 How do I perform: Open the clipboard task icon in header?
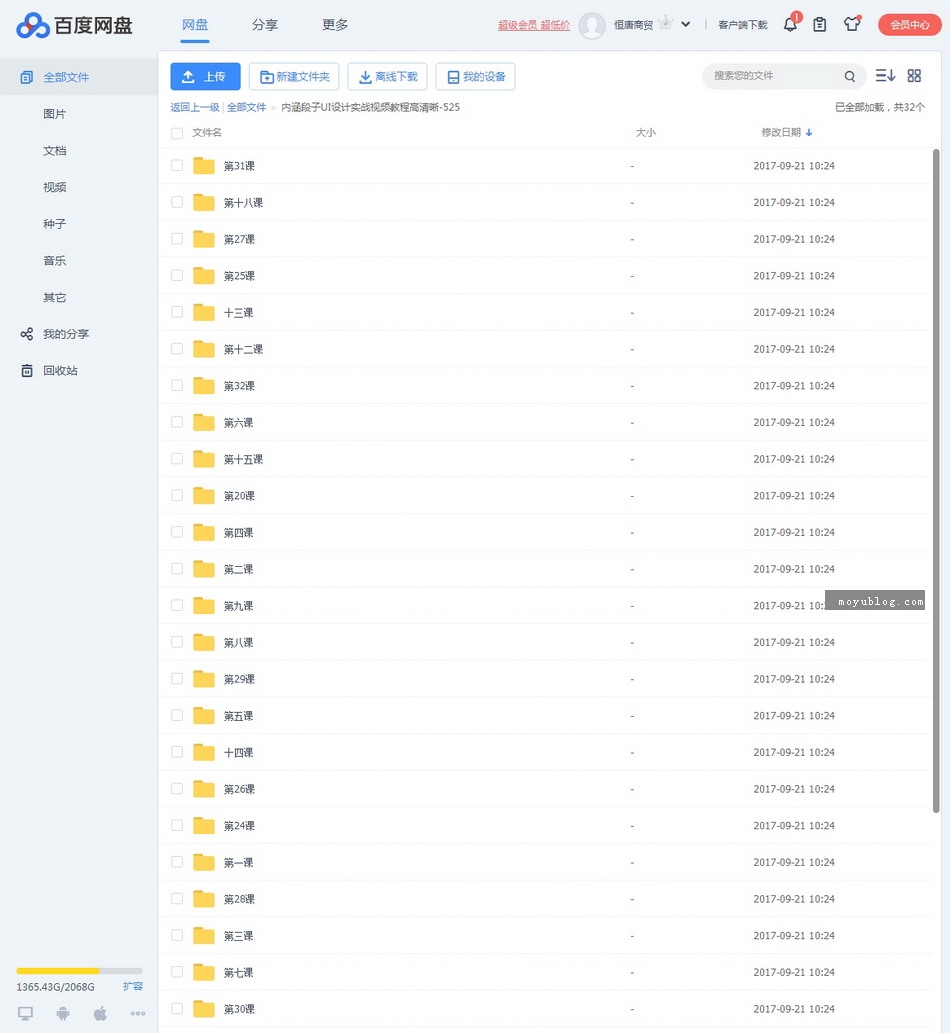click(x=820, y=24)
